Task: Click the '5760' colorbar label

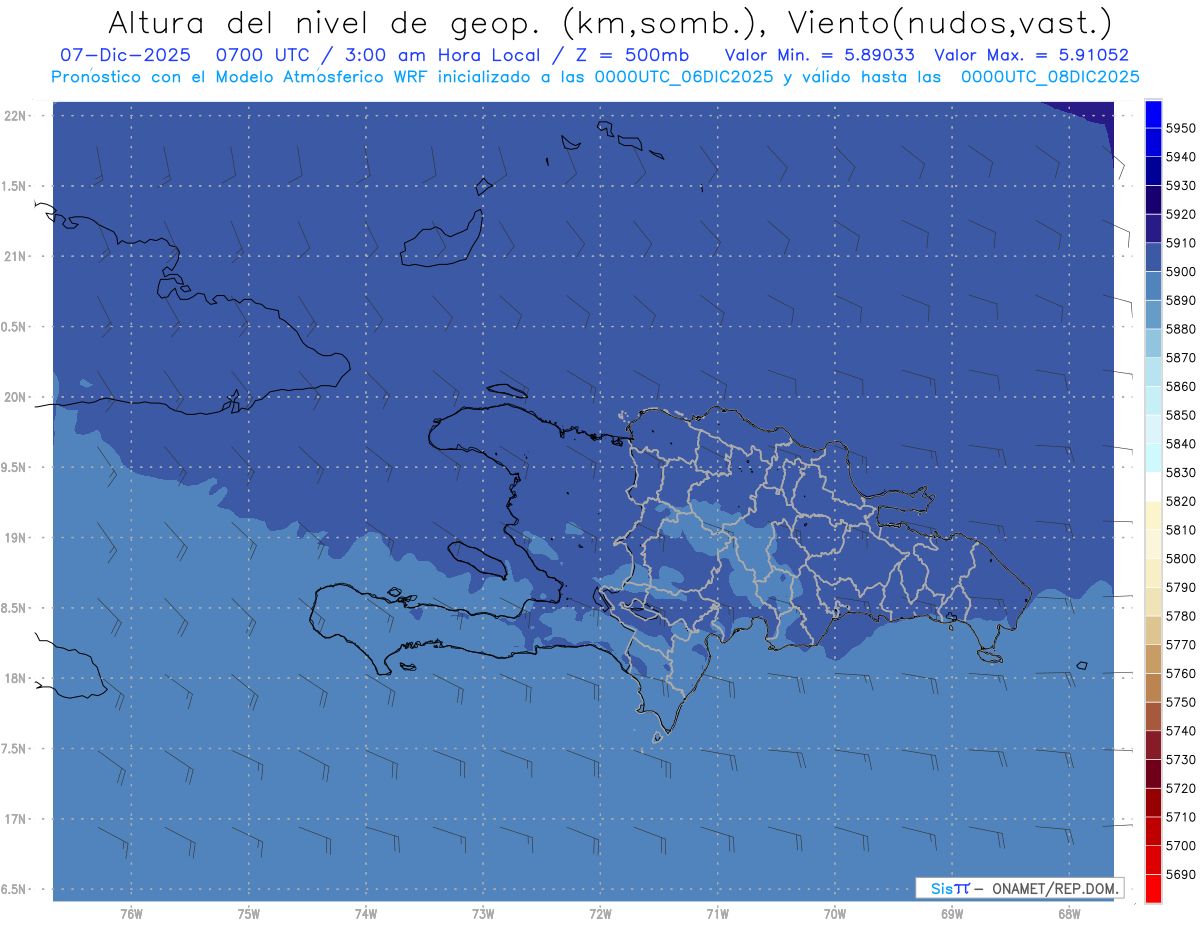Action: (x=1181, y=673)
